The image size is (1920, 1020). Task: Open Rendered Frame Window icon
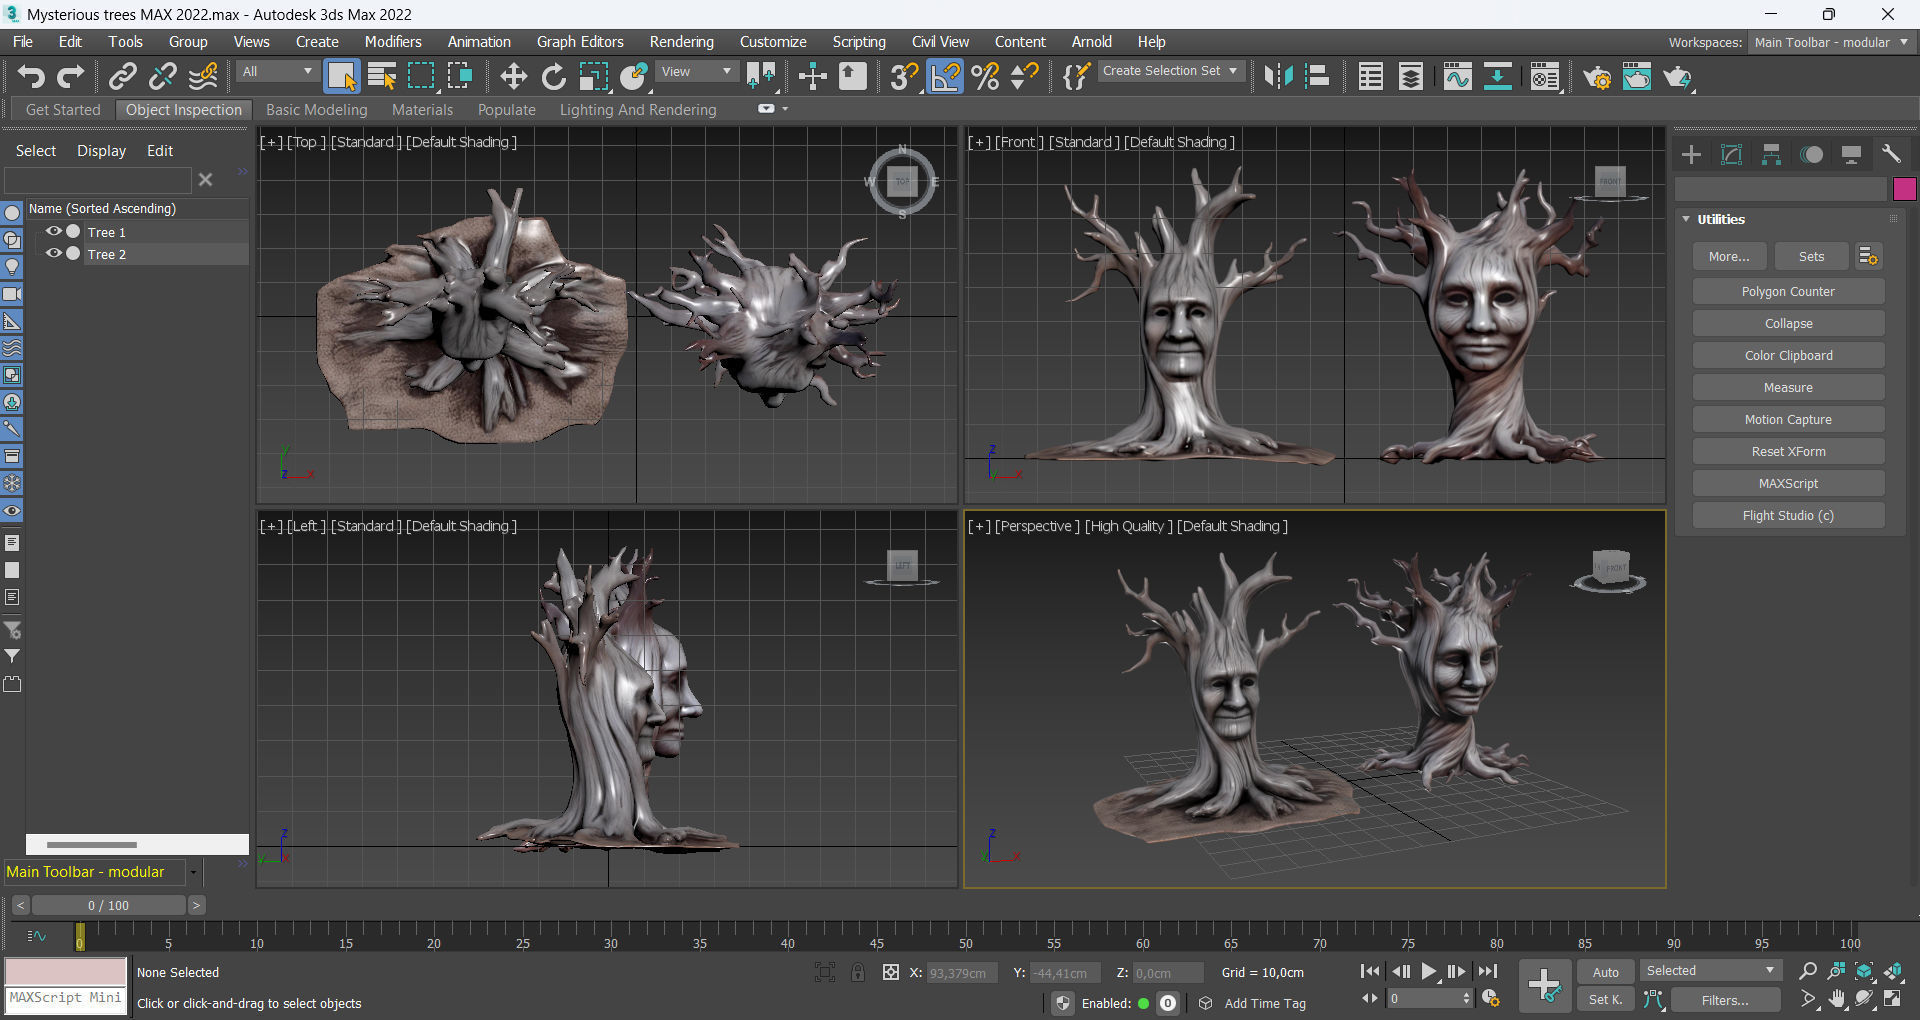[1637, 76]
